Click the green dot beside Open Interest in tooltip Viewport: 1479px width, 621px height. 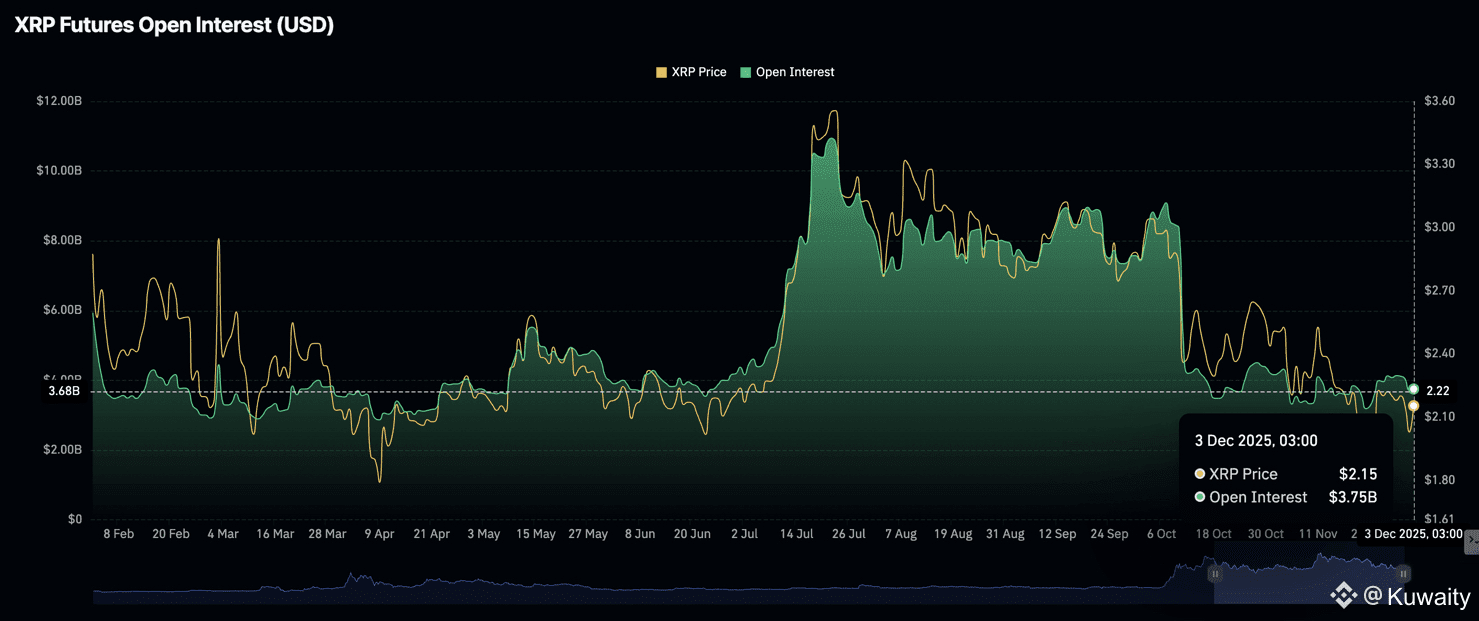pyautogui.click(x=1199, y=497)
